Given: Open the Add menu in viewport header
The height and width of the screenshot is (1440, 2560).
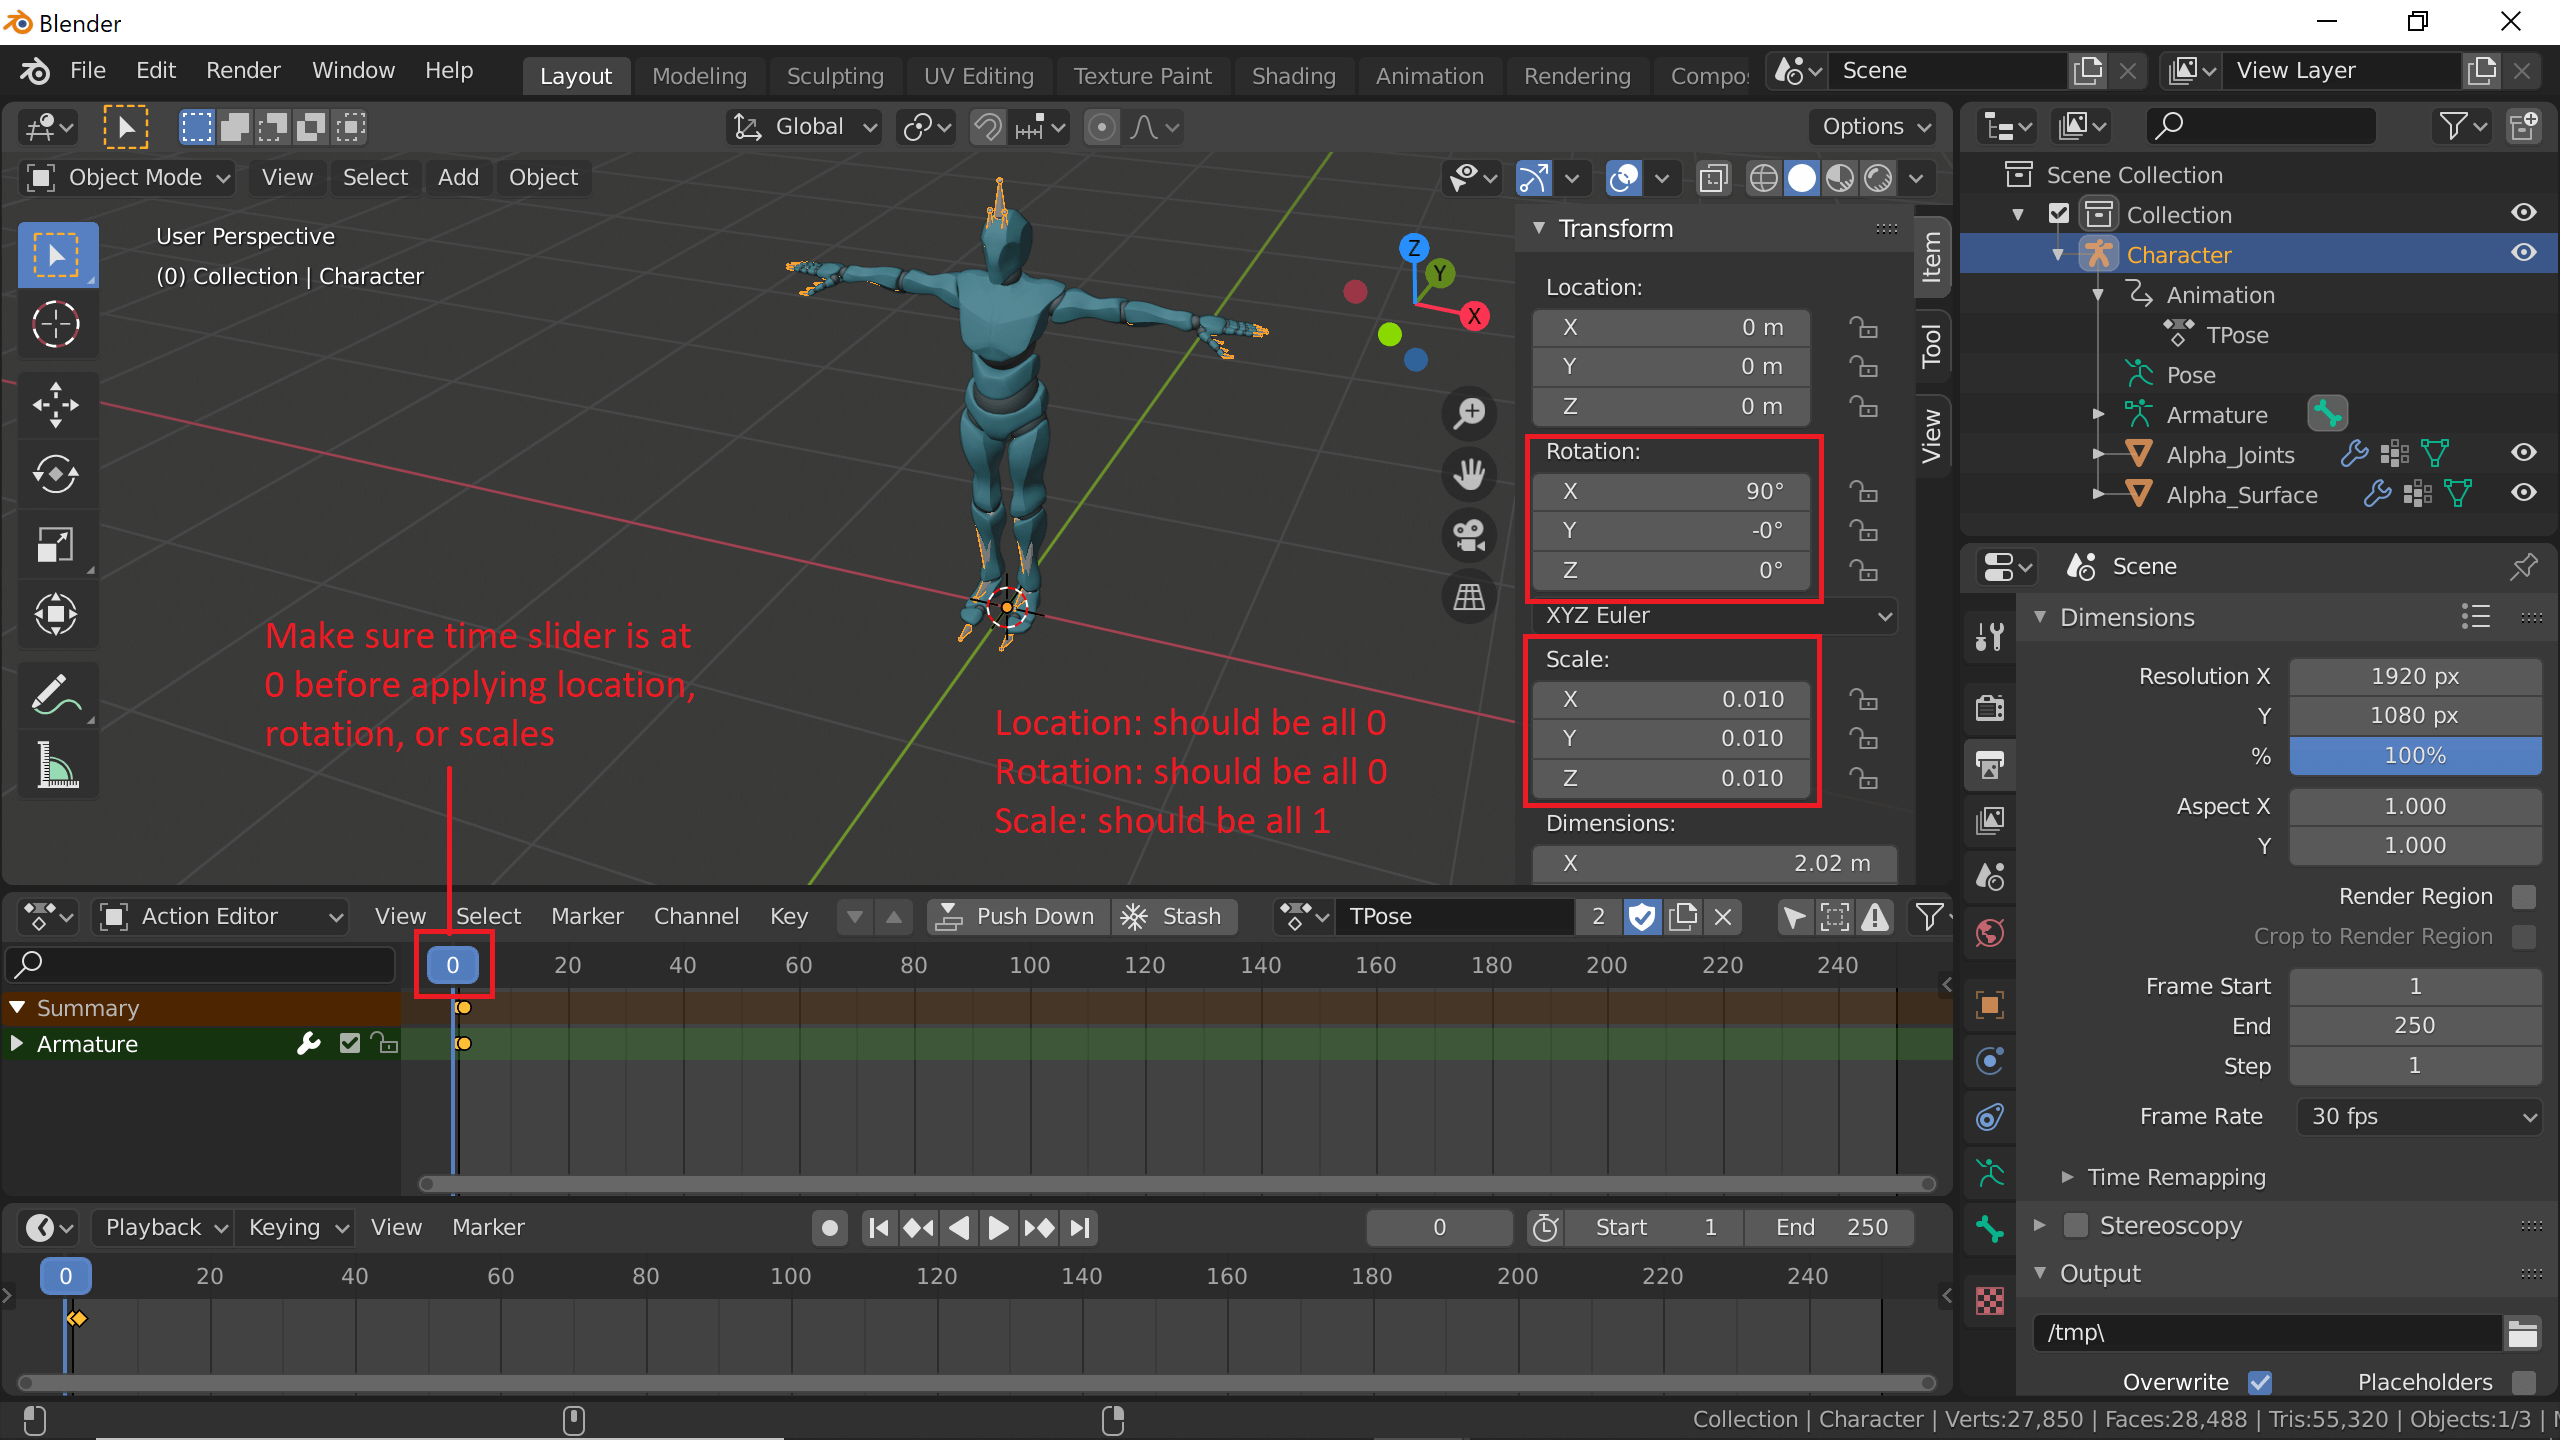Looking at the screenshot, I should point(458,178).
